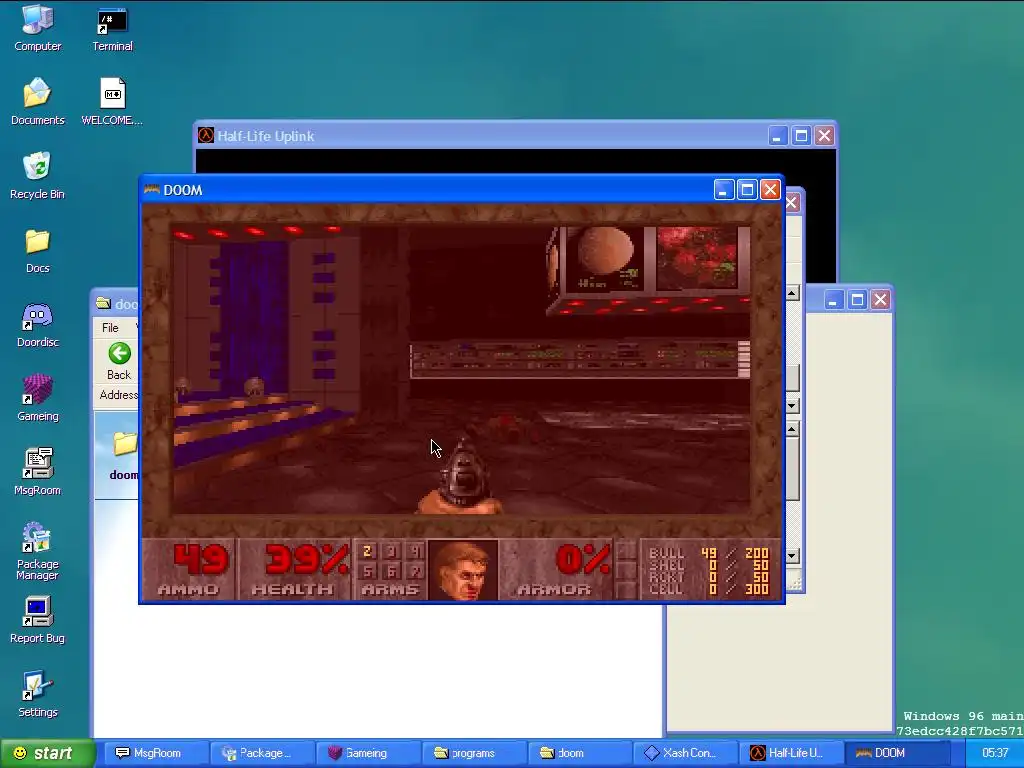Click the CELL ammo count row
1024x768 pixels.
point(709,589)
